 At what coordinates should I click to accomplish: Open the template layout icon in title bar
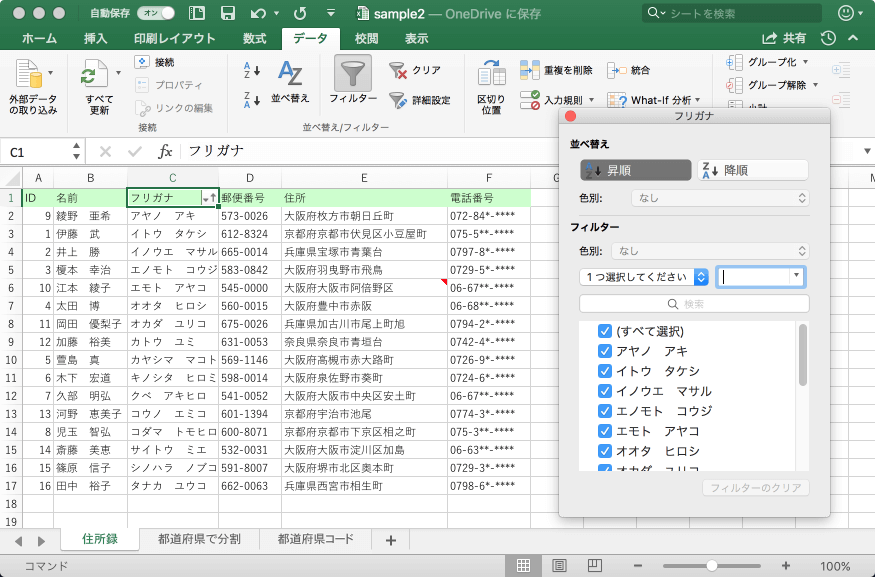point(197,13)
